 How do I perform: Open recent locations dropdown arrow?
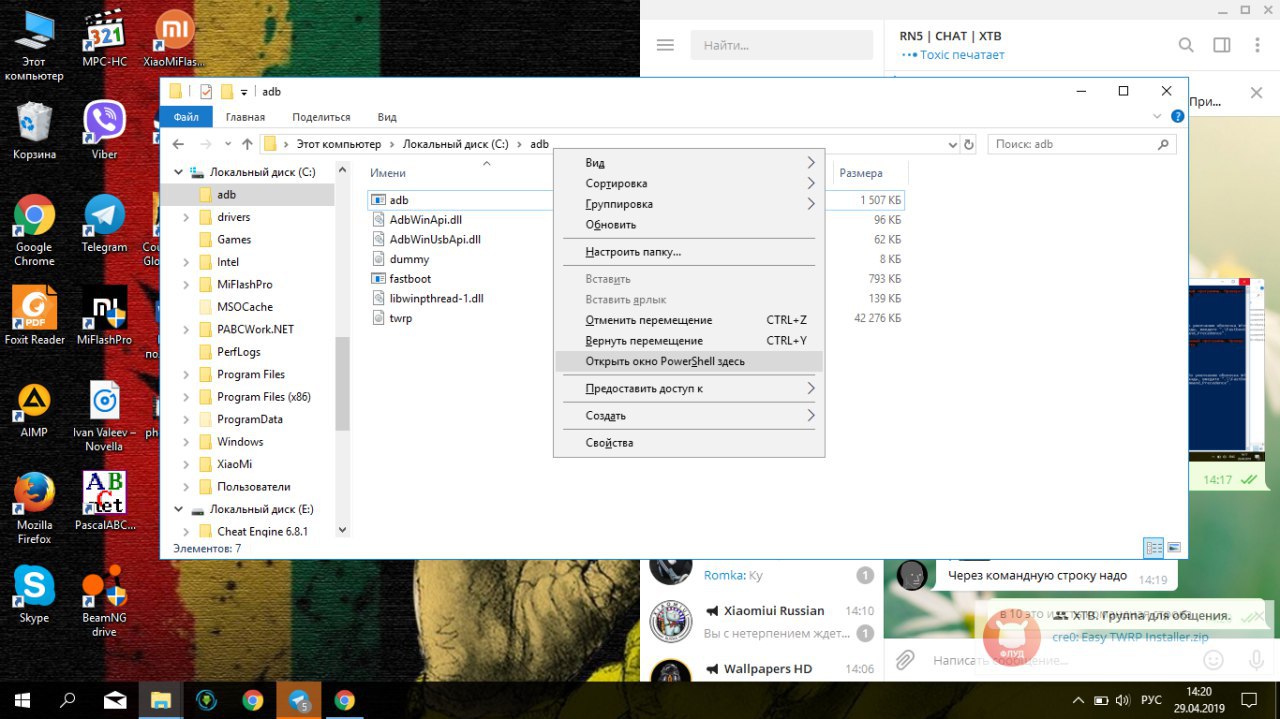coord(229,144)
